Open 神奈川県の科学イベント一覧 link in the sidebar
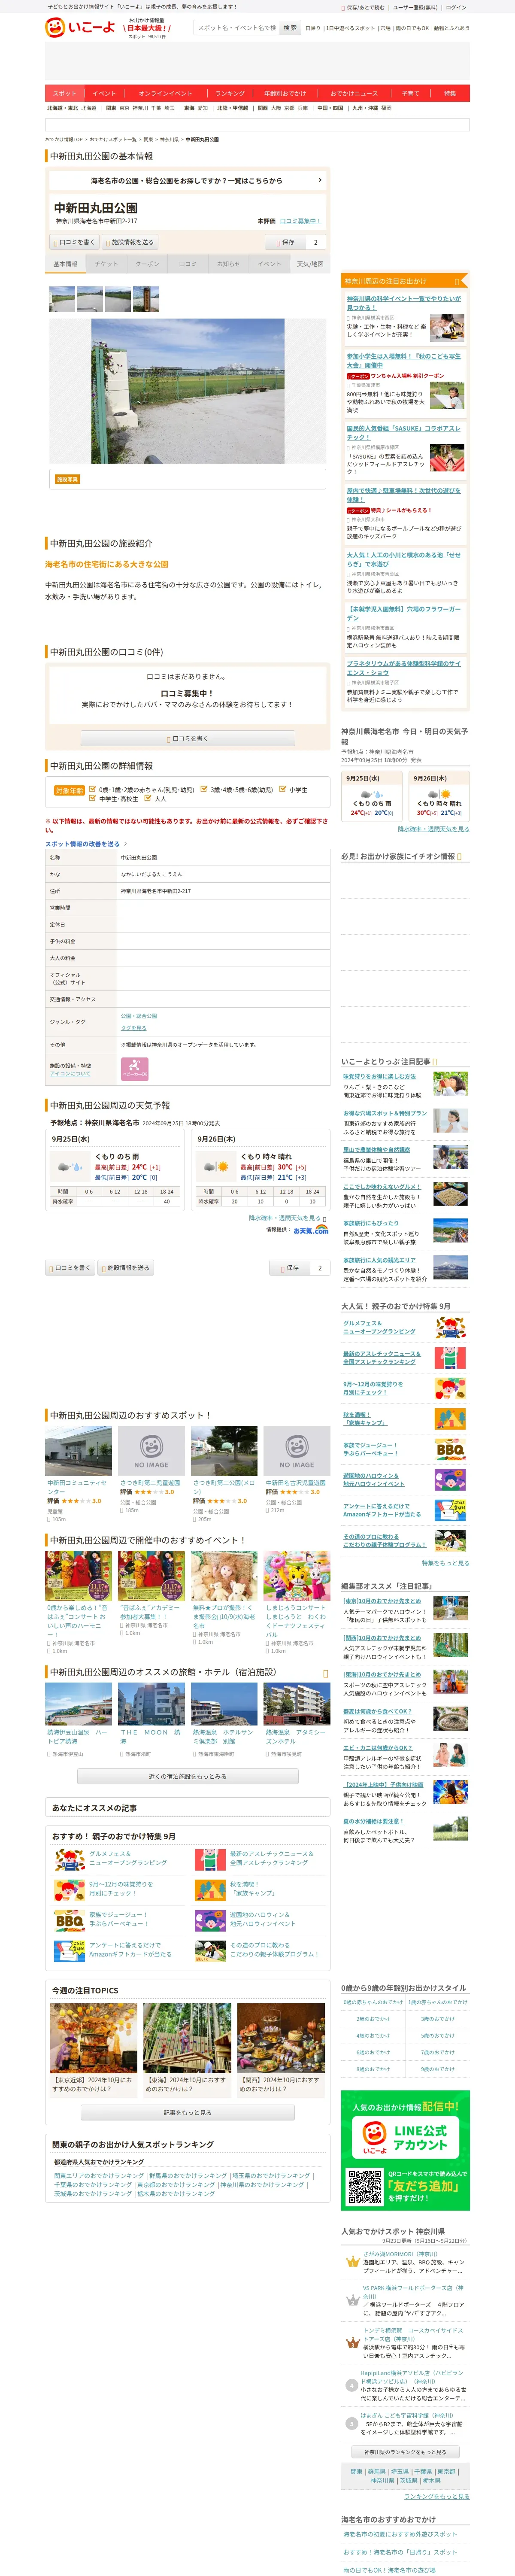Viewport: 515px width, 2576px height. click(x=404, y=303)
